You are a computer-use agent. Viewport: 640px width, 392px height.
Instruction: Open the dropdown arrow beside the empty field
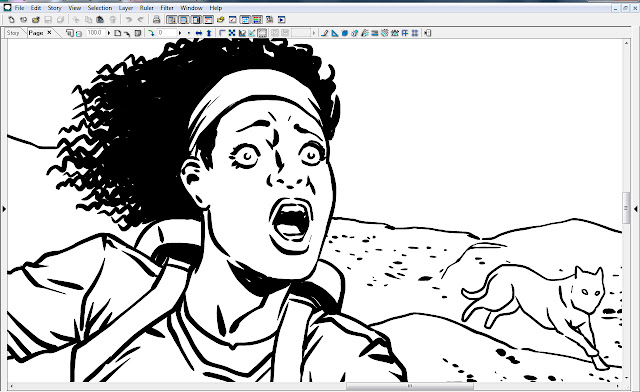(314, 33)
